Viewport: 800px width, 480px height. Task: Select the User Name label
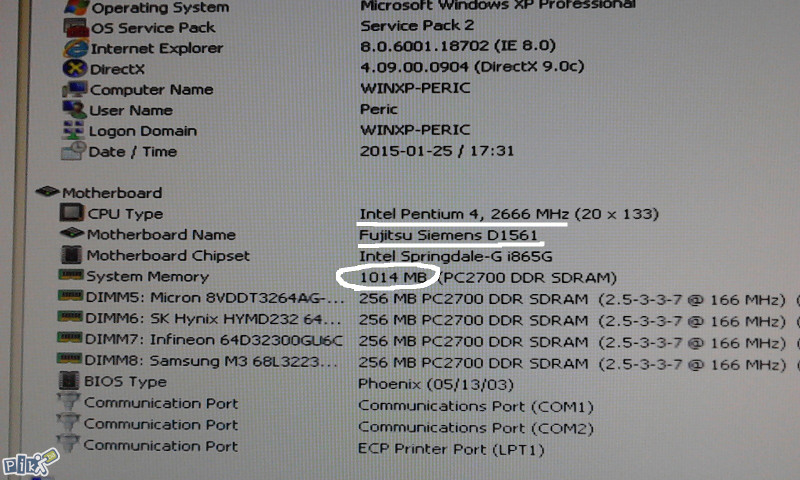pos(131,110)
